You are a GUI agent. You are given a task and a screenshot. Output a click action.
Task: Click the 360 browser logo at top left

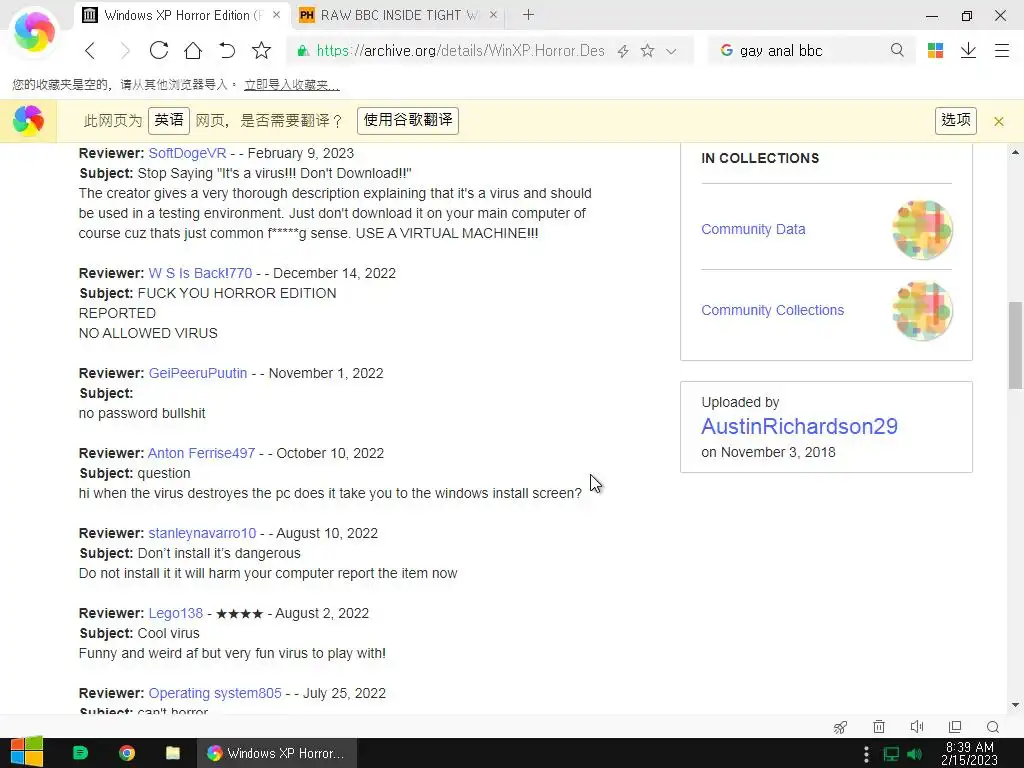34,32
